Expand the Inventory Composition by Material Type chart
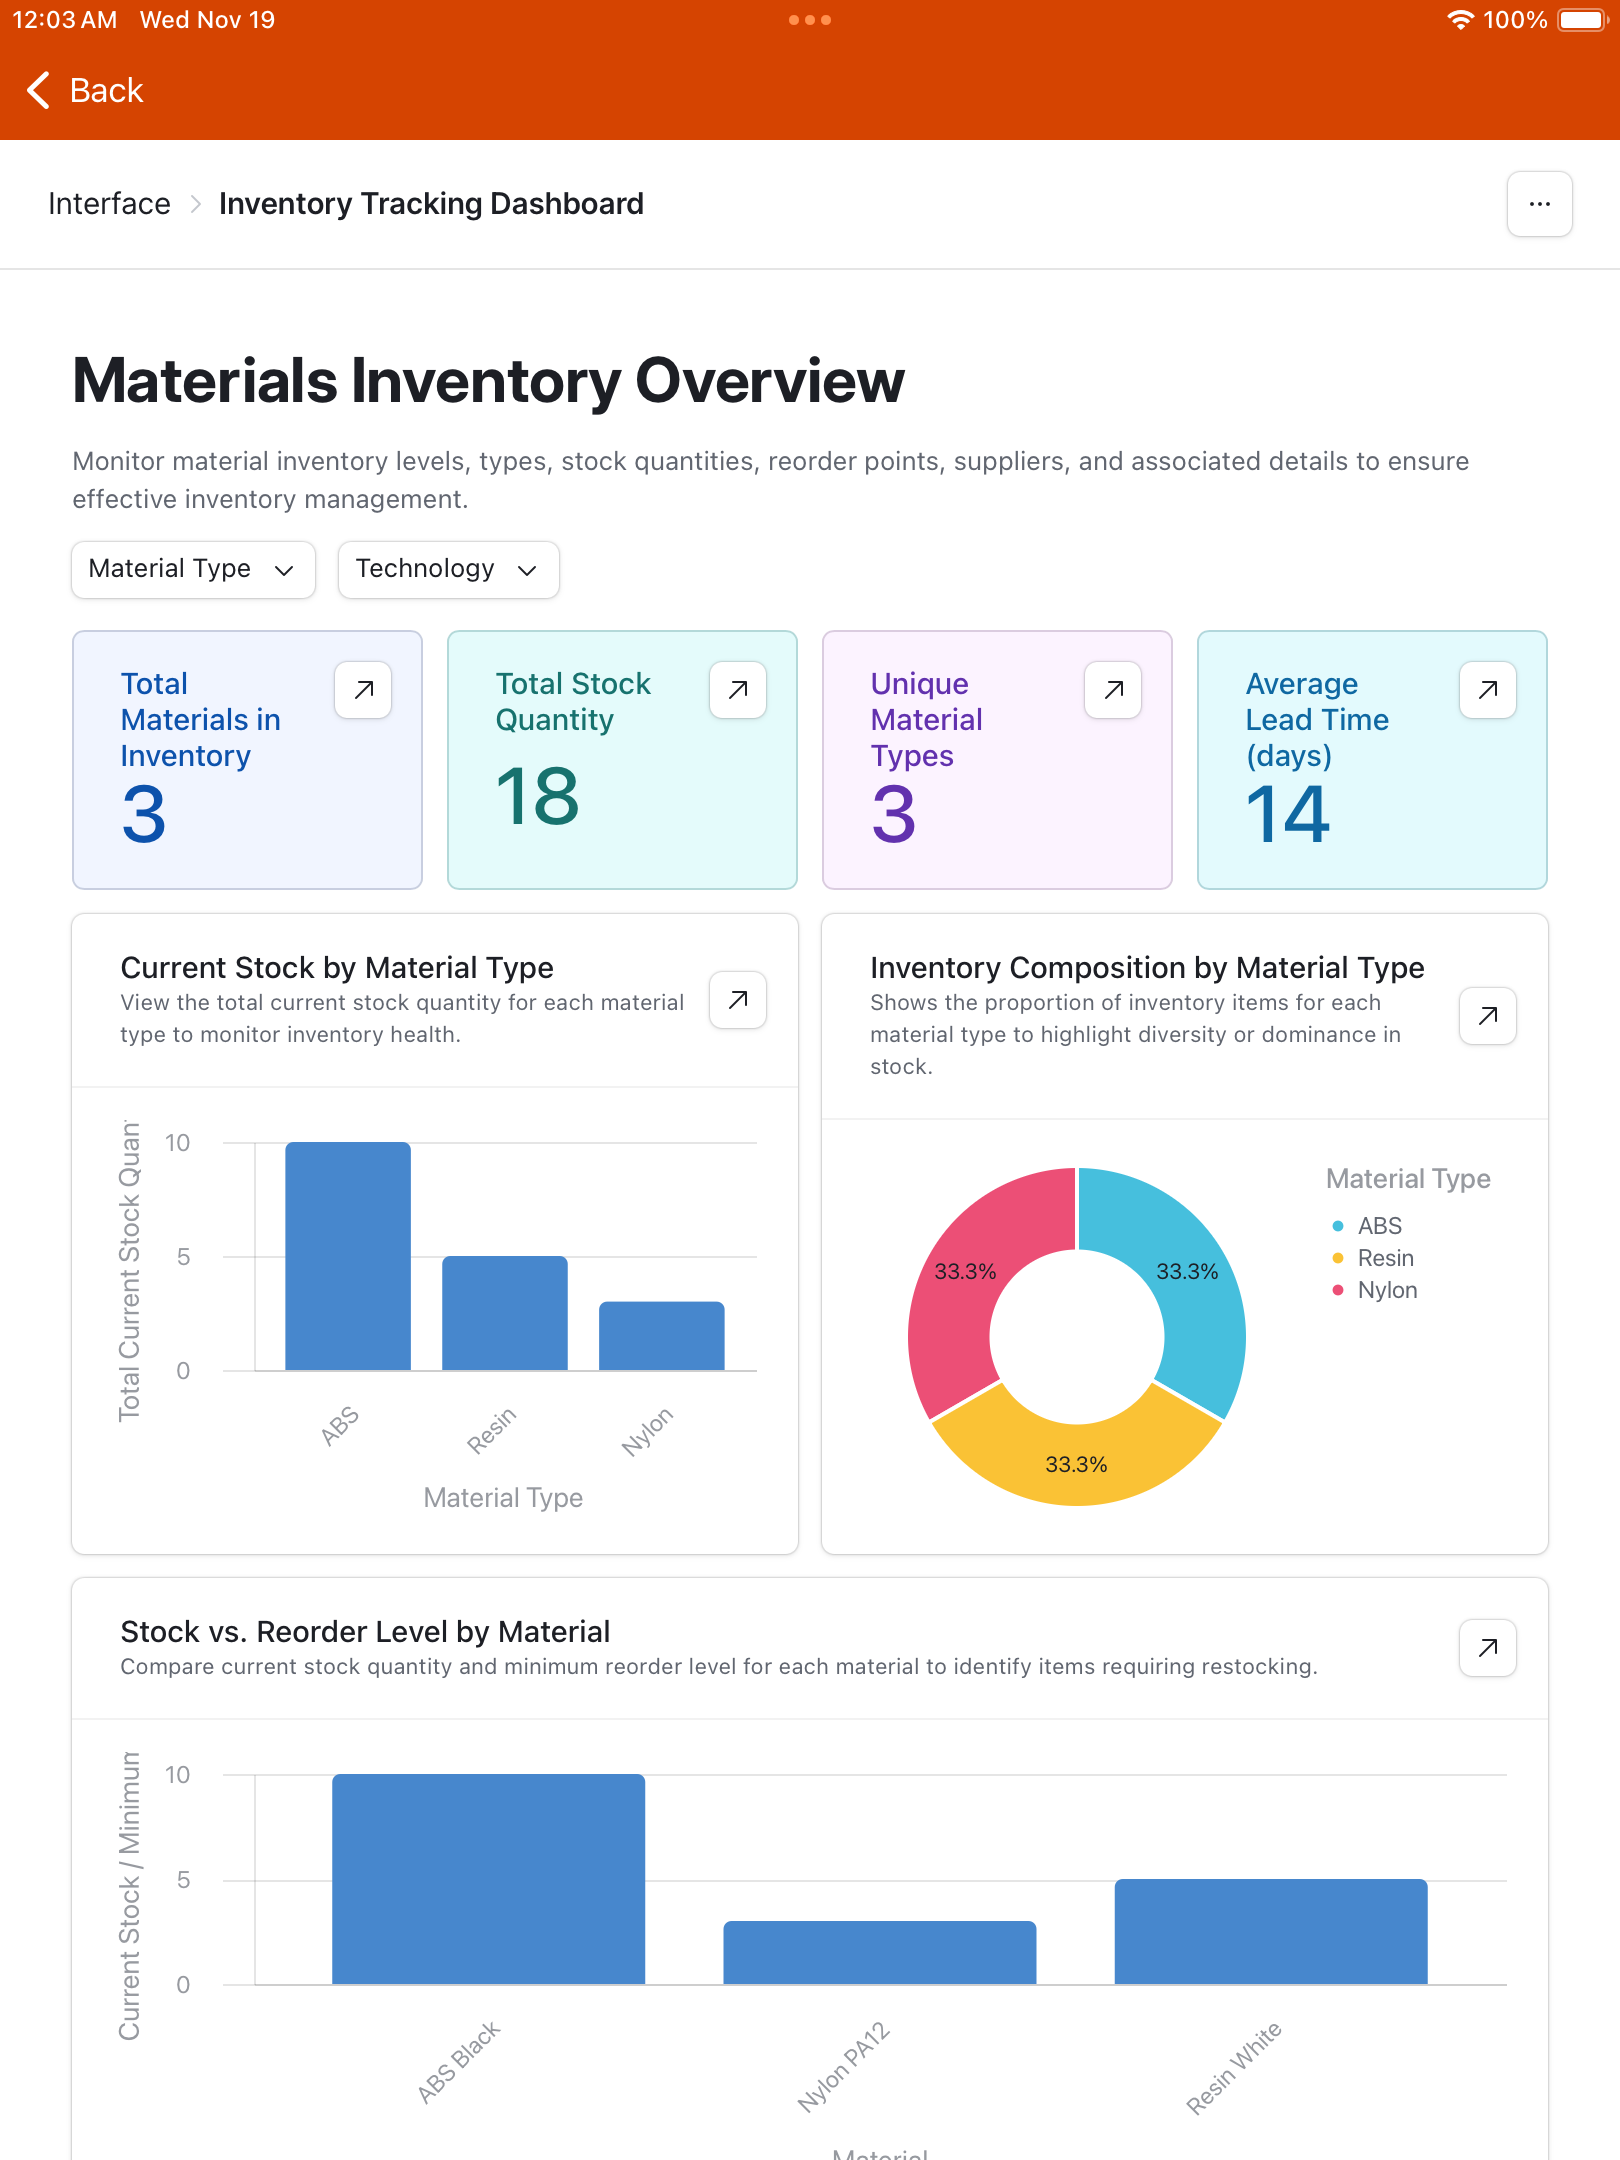 pos(1486,1015)
